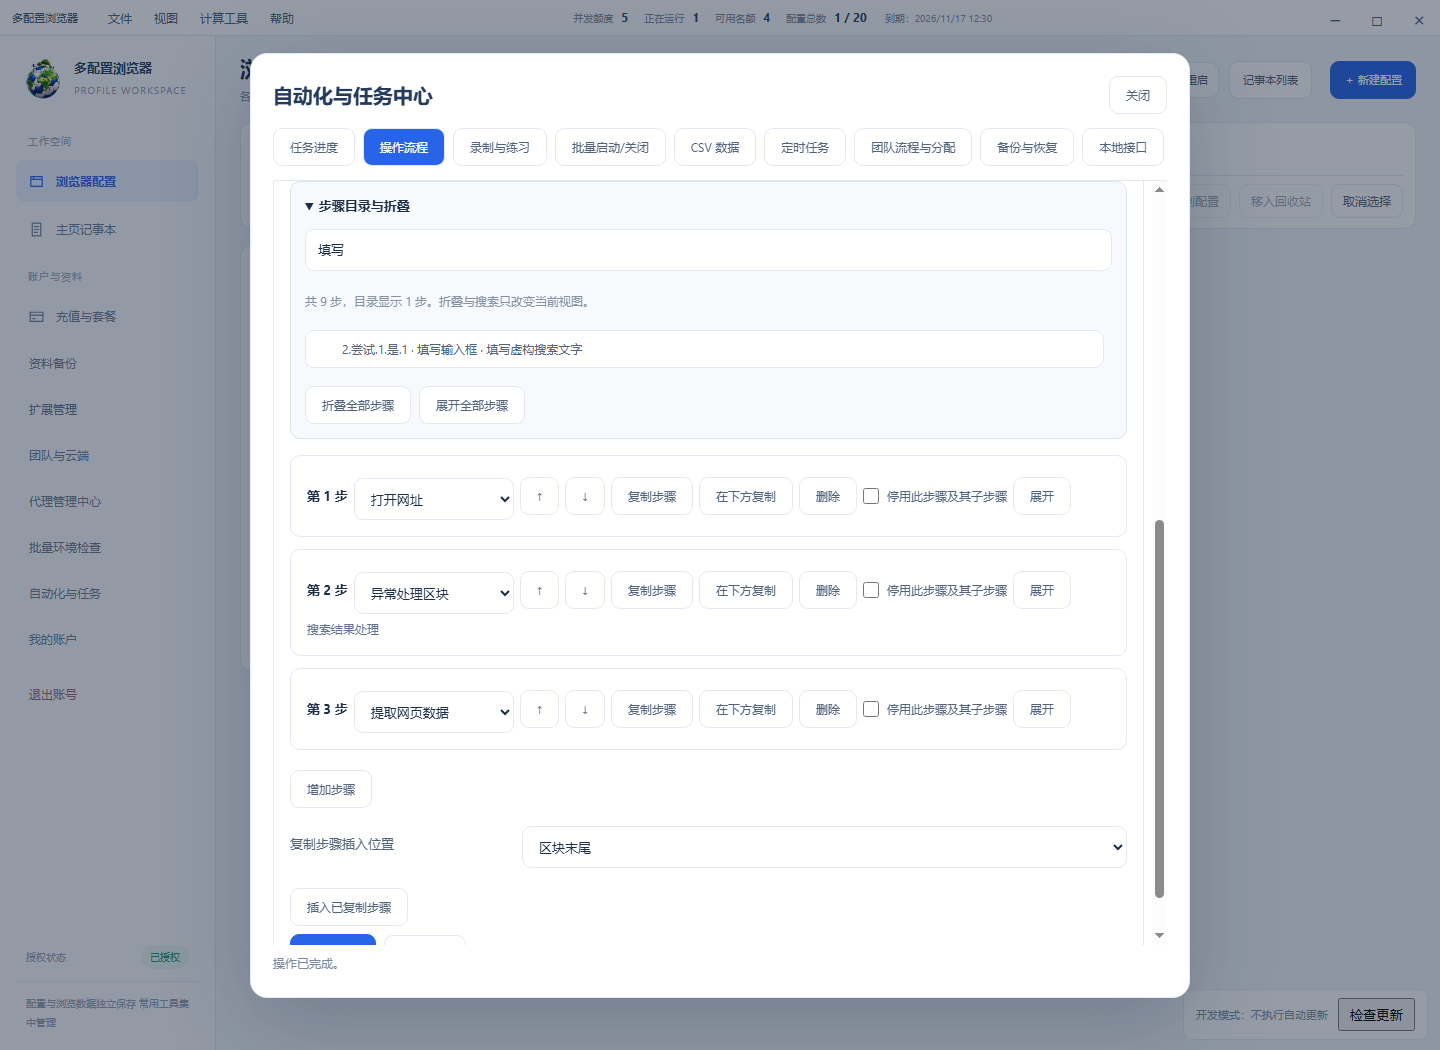Click the scroll-up arrow of the dialog scrollbar
The image size is (1440, 1050).
point(1160,189)
